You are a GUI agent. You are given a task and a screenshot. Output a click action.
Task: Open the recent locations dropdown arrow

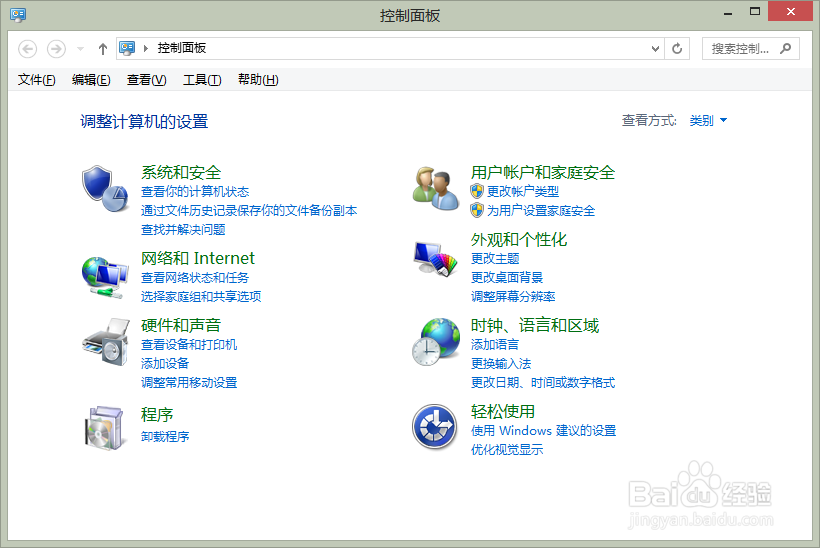81,49
